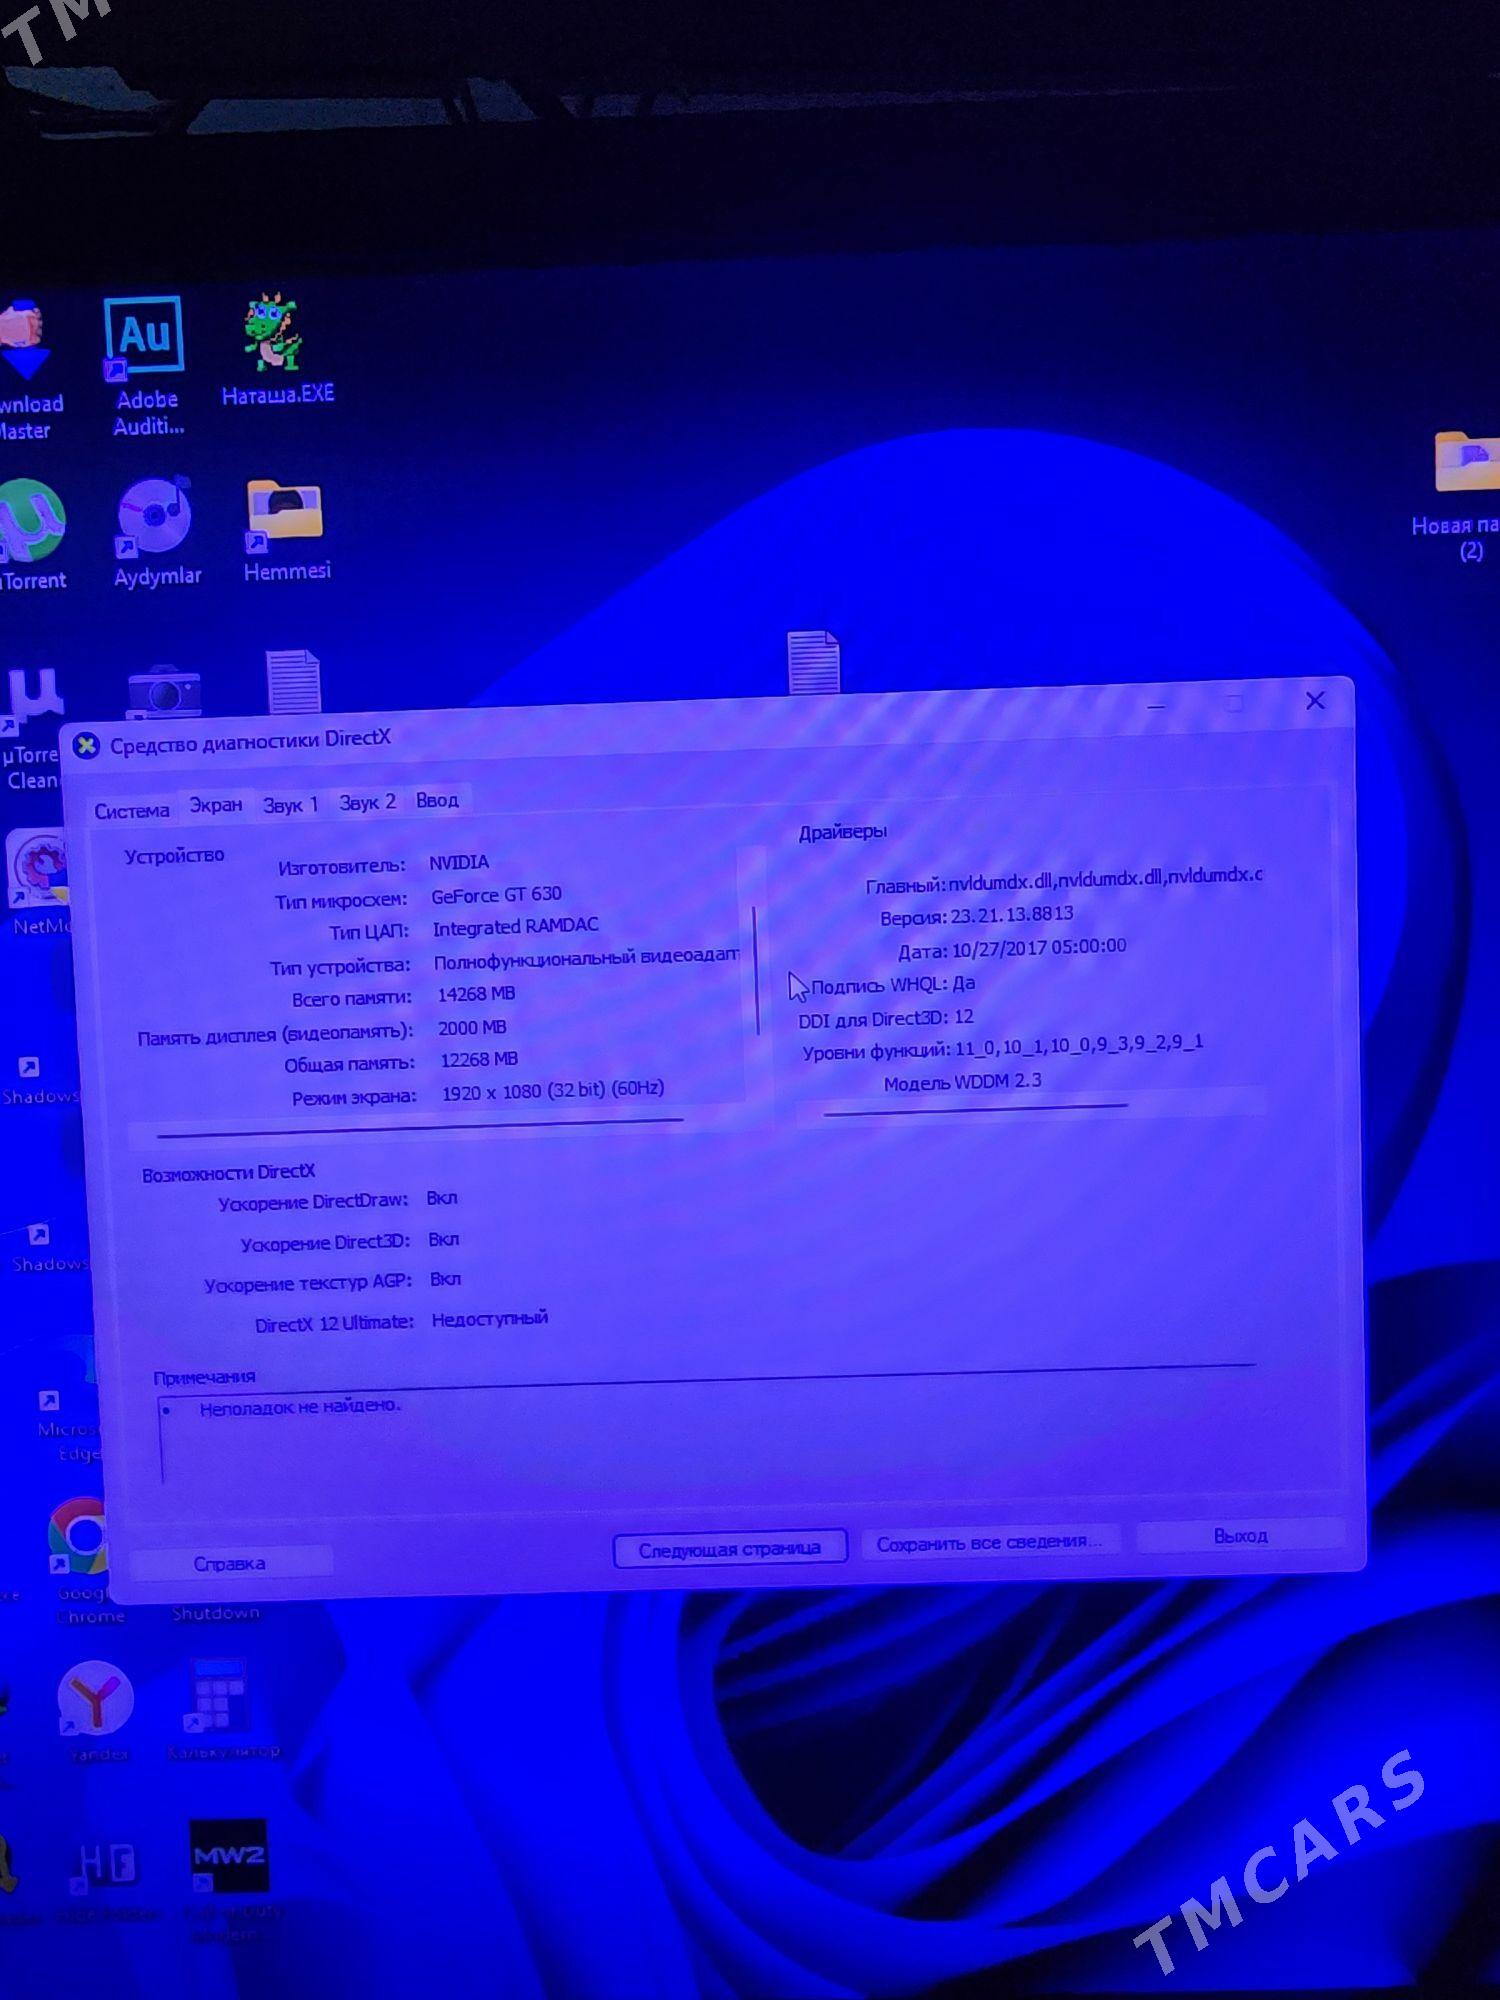The height and width of the screenshot is (2000, 1500).
Task: Click the Справка button
Action: [x=230, y=1563]
